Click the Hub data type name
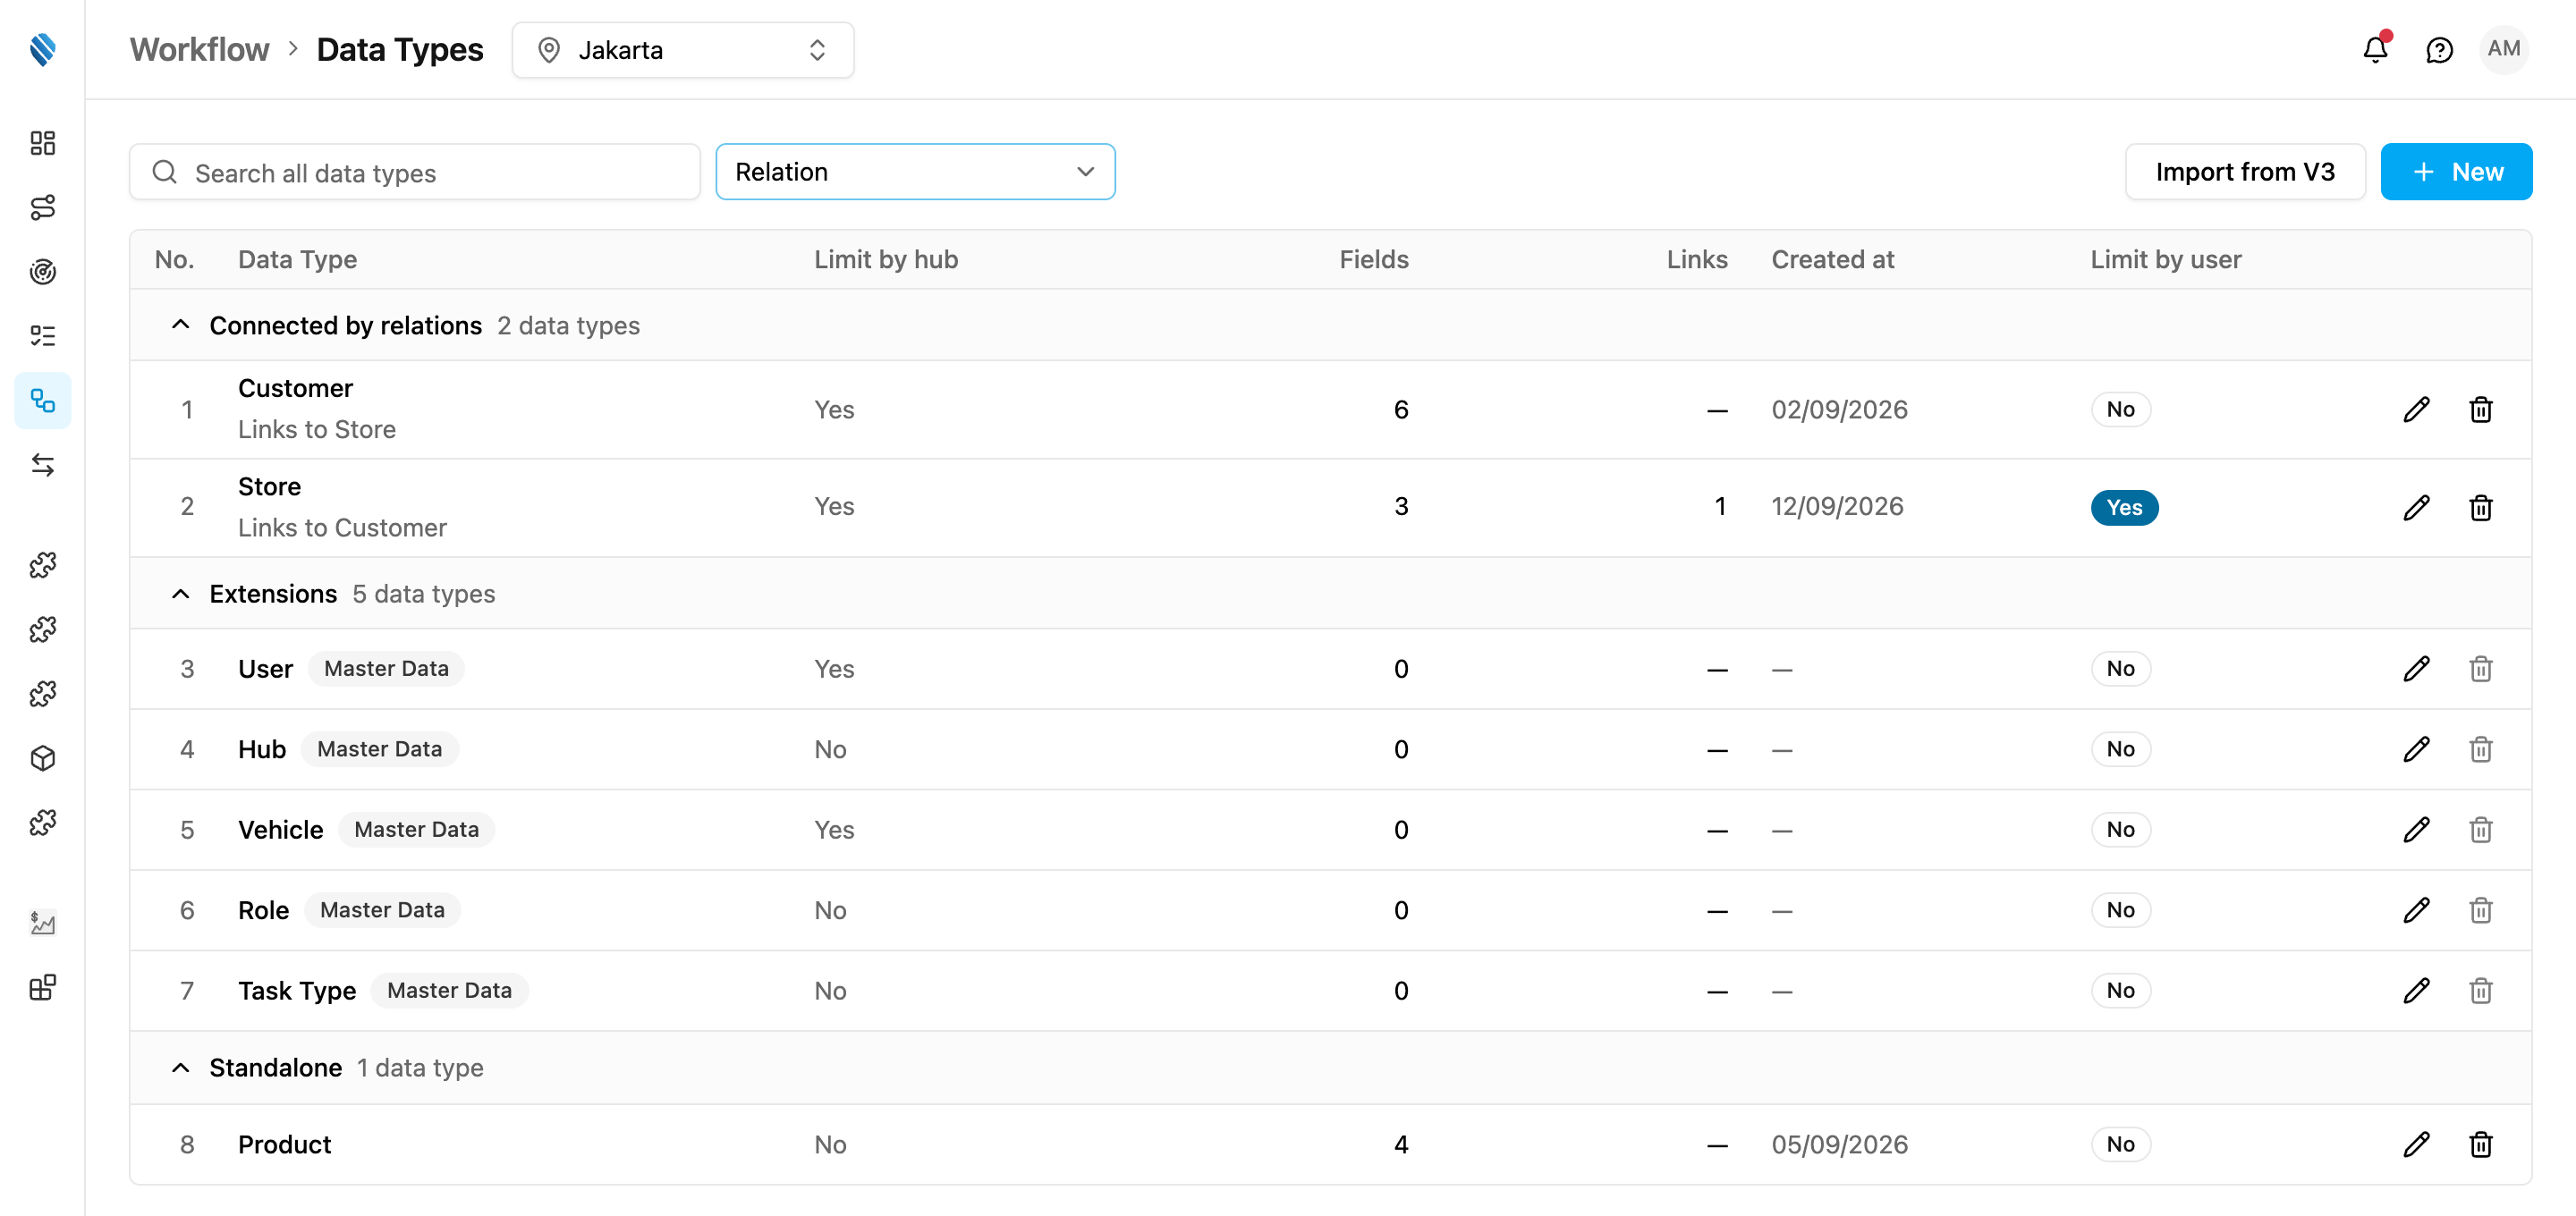Screen dimensions: 2576x1216 click(262, 749)
